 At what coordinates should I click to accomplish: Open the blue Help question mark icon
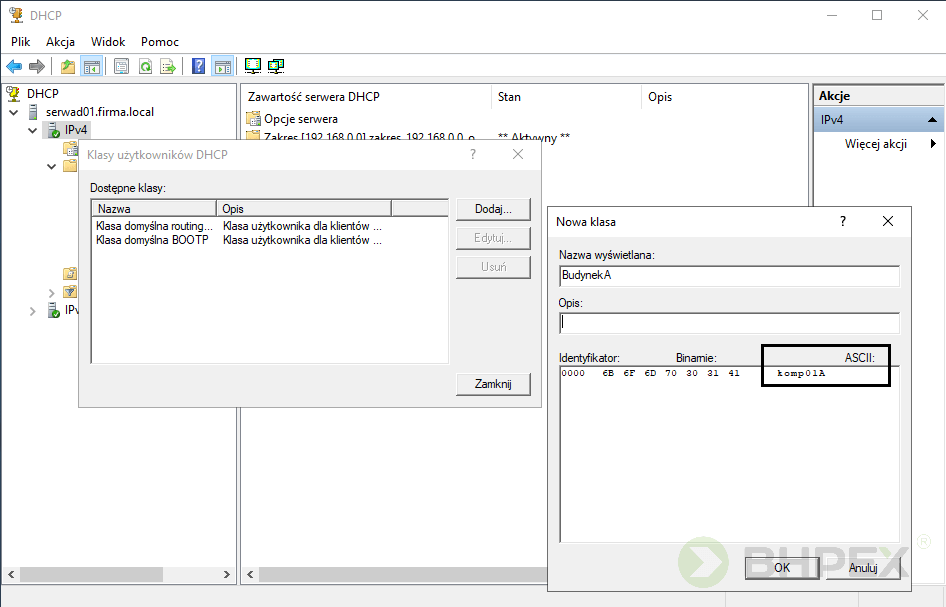(x=198, y=67)
